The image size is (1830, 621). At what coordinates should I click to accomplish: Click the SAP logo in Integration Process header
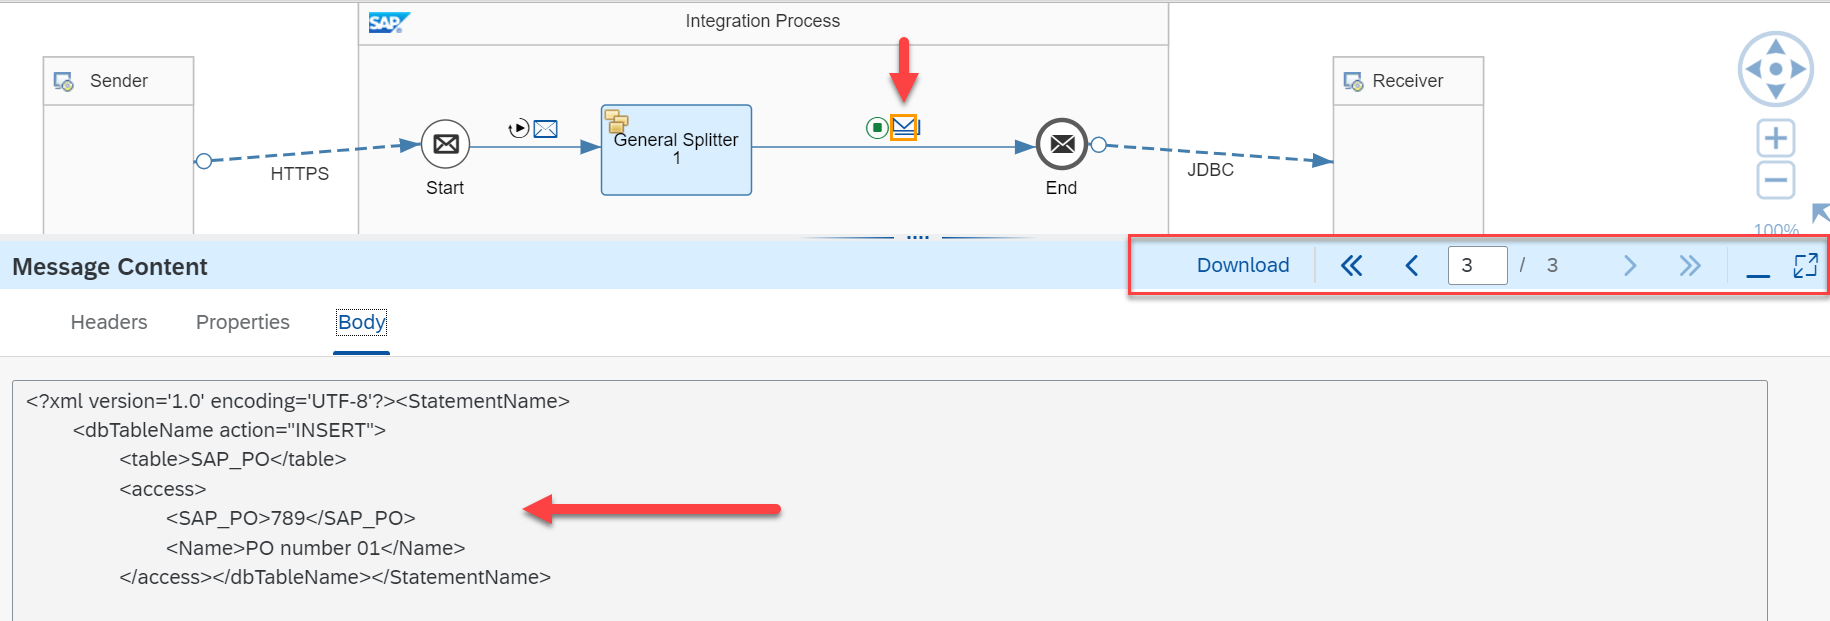pos(388,20)
